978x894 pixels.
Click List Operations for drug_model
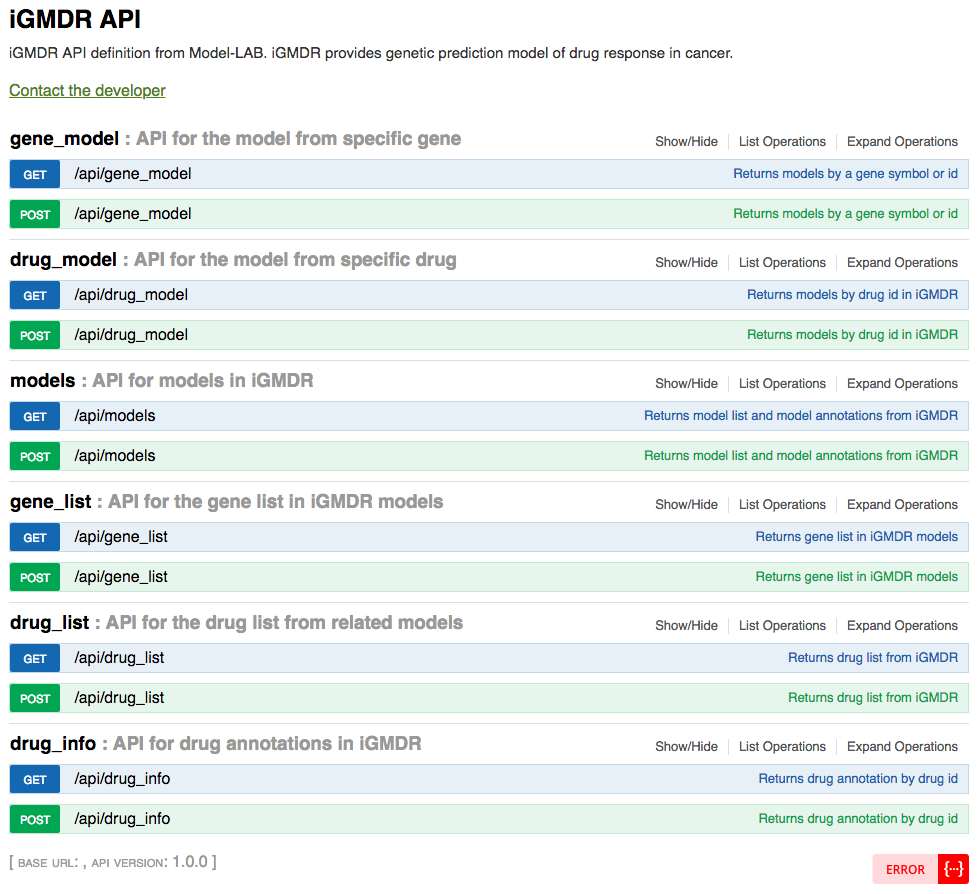click(782, 263)
